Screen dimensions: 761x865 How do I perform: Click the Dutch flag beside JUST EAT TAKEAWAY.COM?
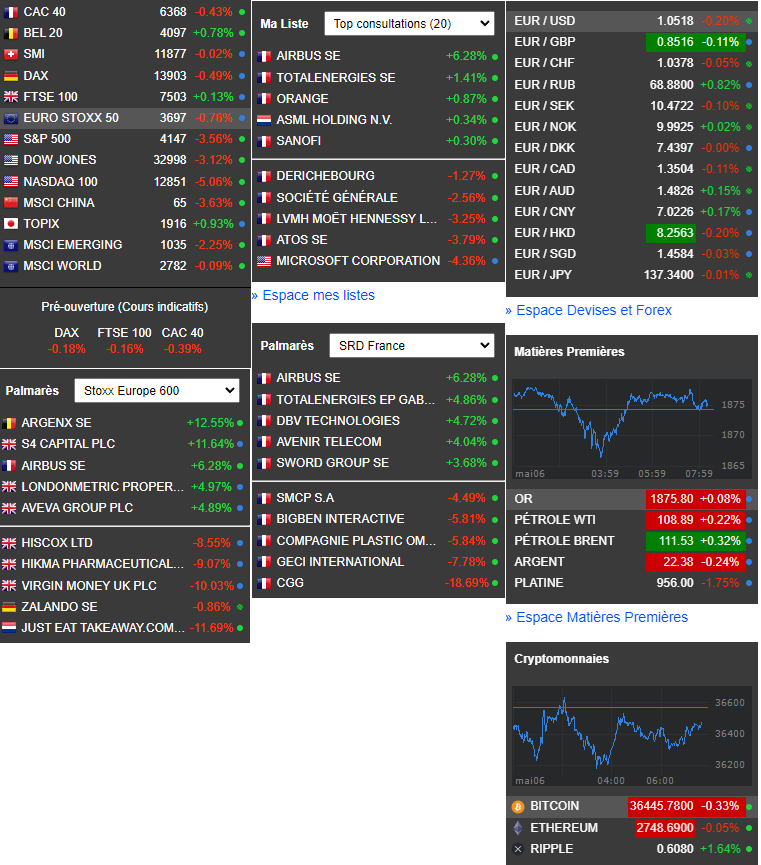(x=9, y=628)
